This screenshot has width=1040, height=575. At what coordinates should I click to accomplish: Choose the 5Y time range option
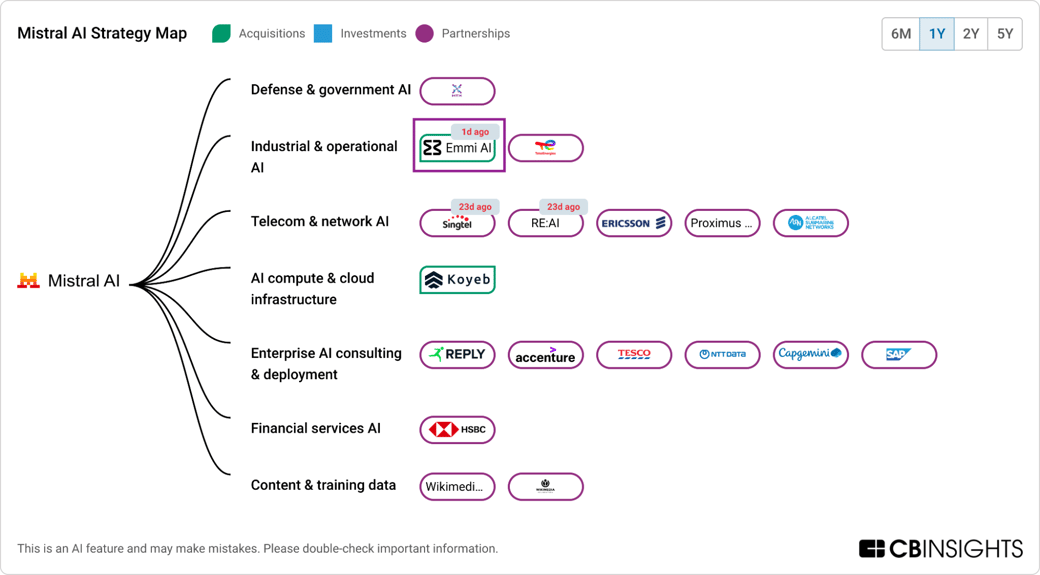click(x=1005, y=34)
